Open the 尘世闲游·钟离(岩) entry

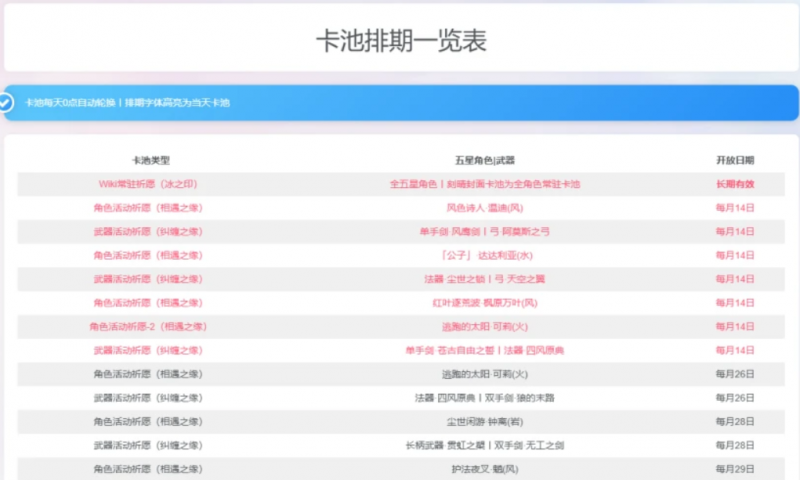(484, 421)
